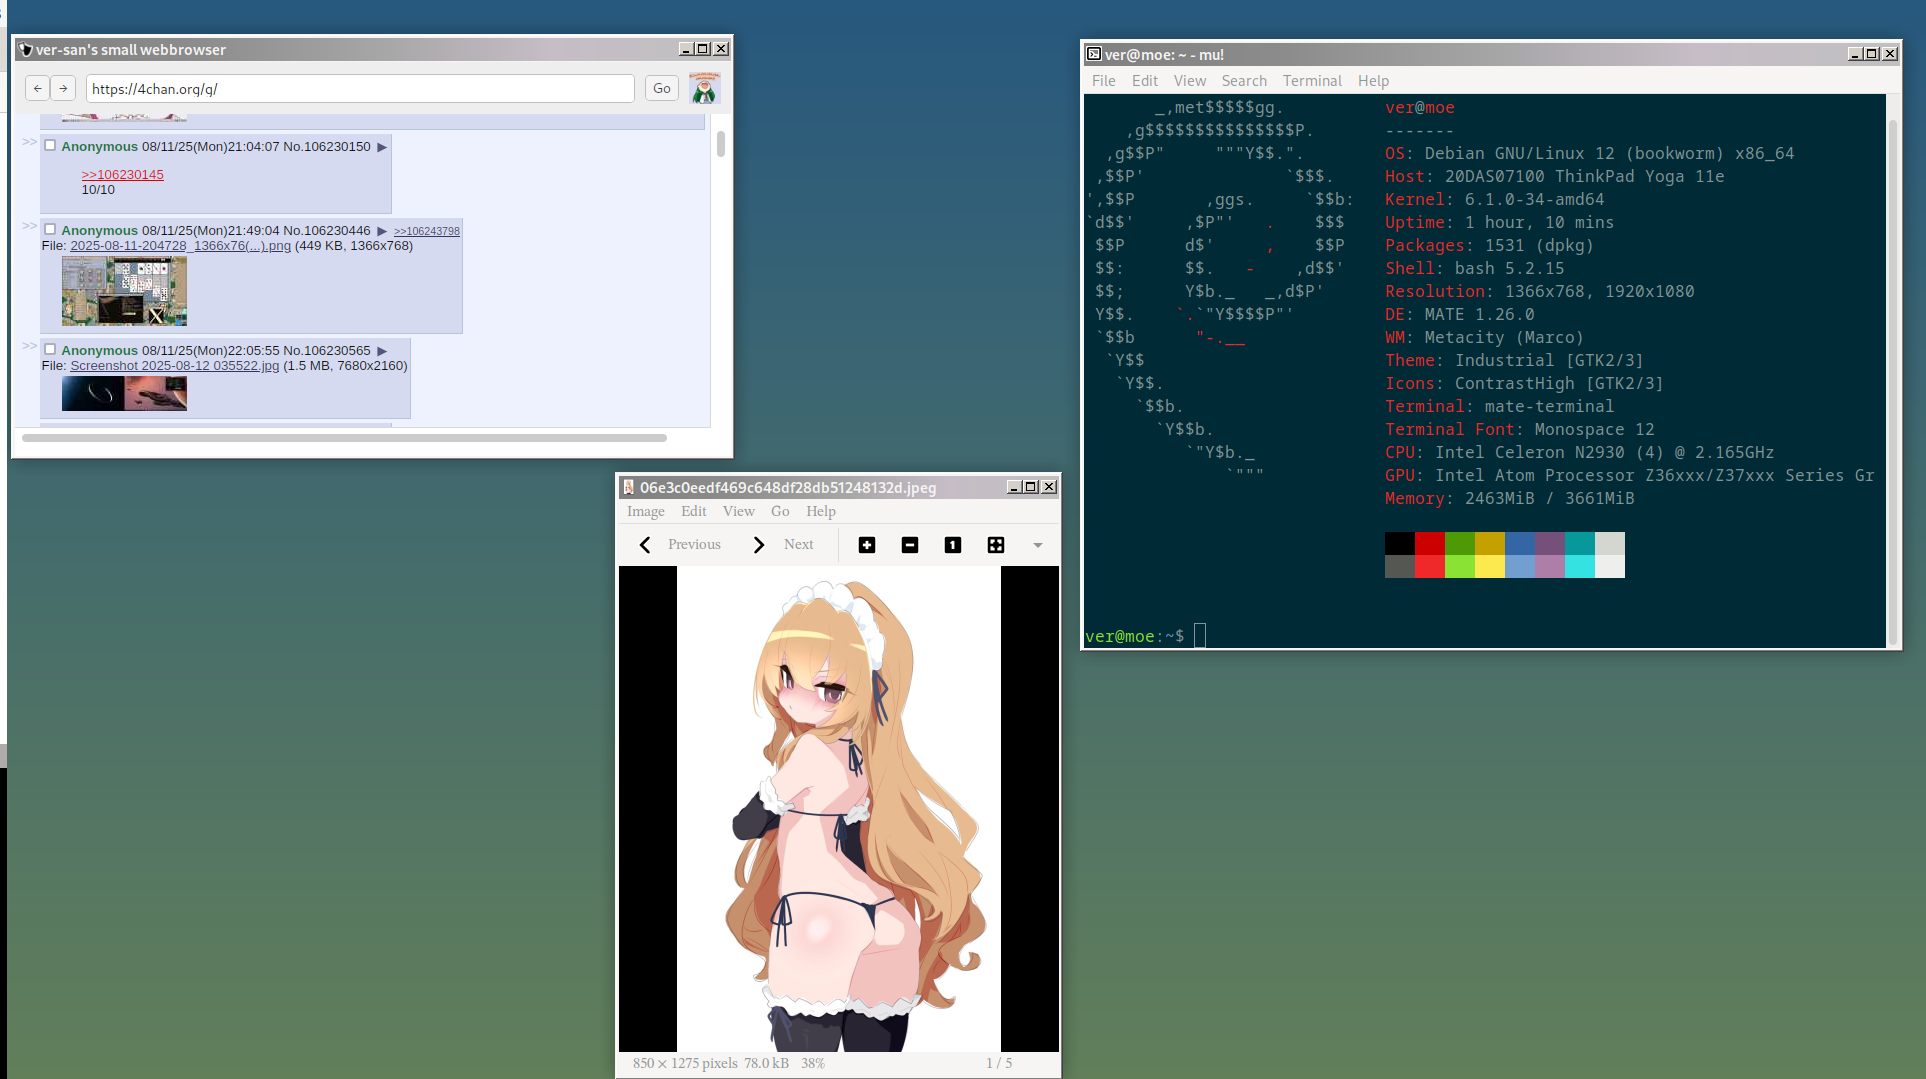Click the 'Resolution: 1366x768, 1920x1080' terminal line
The width and height of the screenshot is (1926, 1079).
pos(1540,291)
